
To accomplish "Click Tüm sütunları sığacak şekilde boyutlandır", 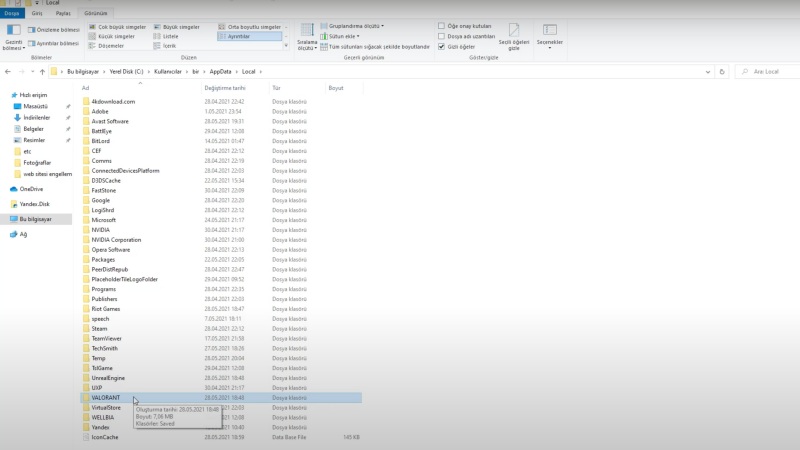I will (x=375, y=46).
